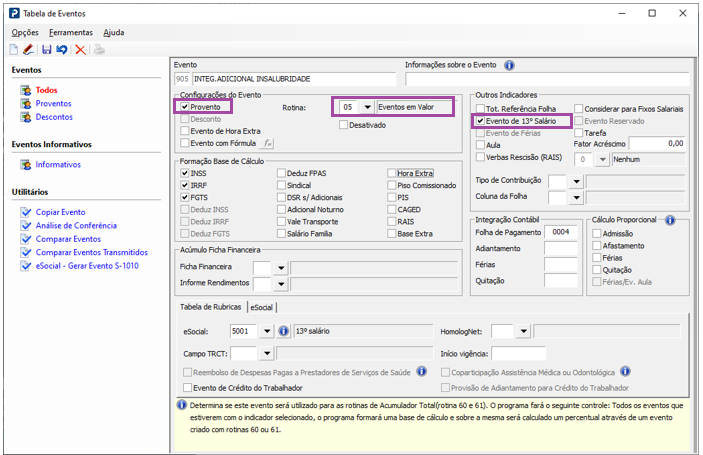This screenshot has height=455, width=703.
Task: Click info icon next to Cálculo Proporcional
Action: 670,220
